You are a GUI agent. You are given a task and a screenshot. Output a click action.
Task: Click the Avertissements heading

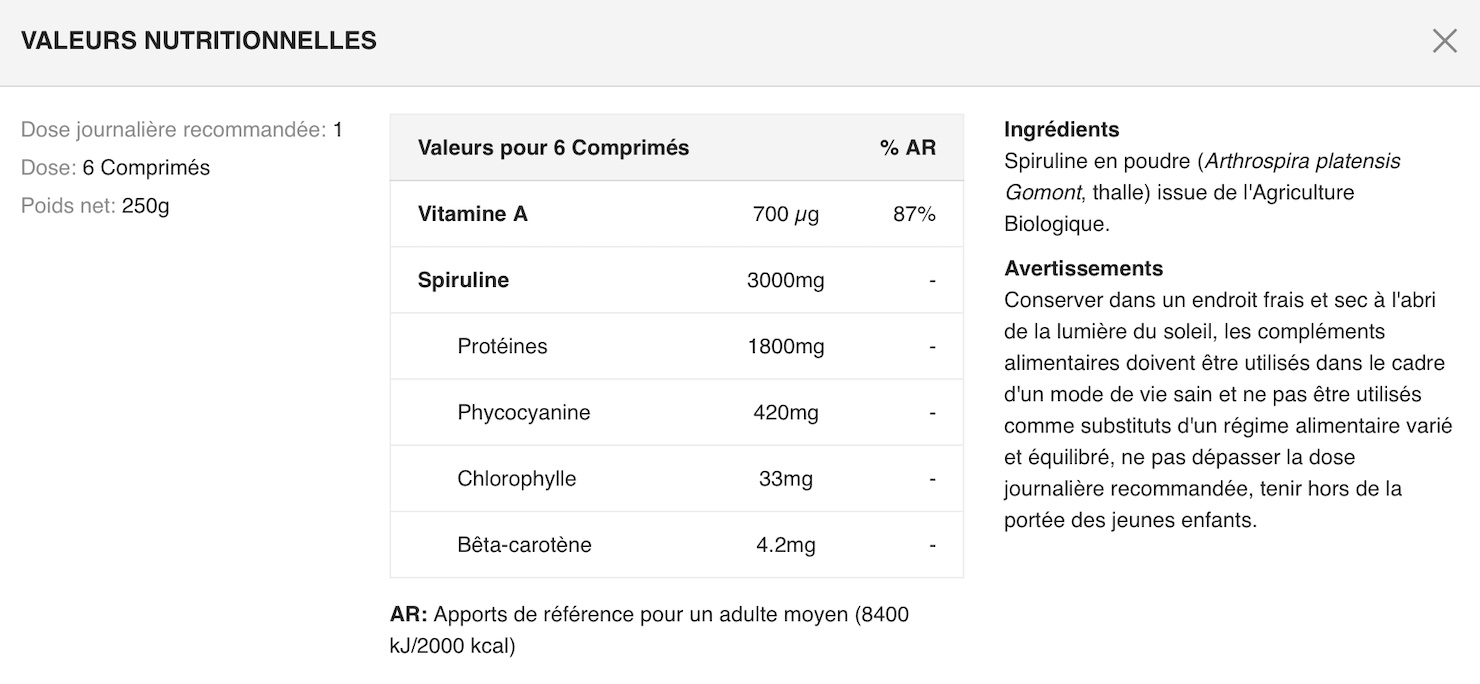(x=1083, y=269)
